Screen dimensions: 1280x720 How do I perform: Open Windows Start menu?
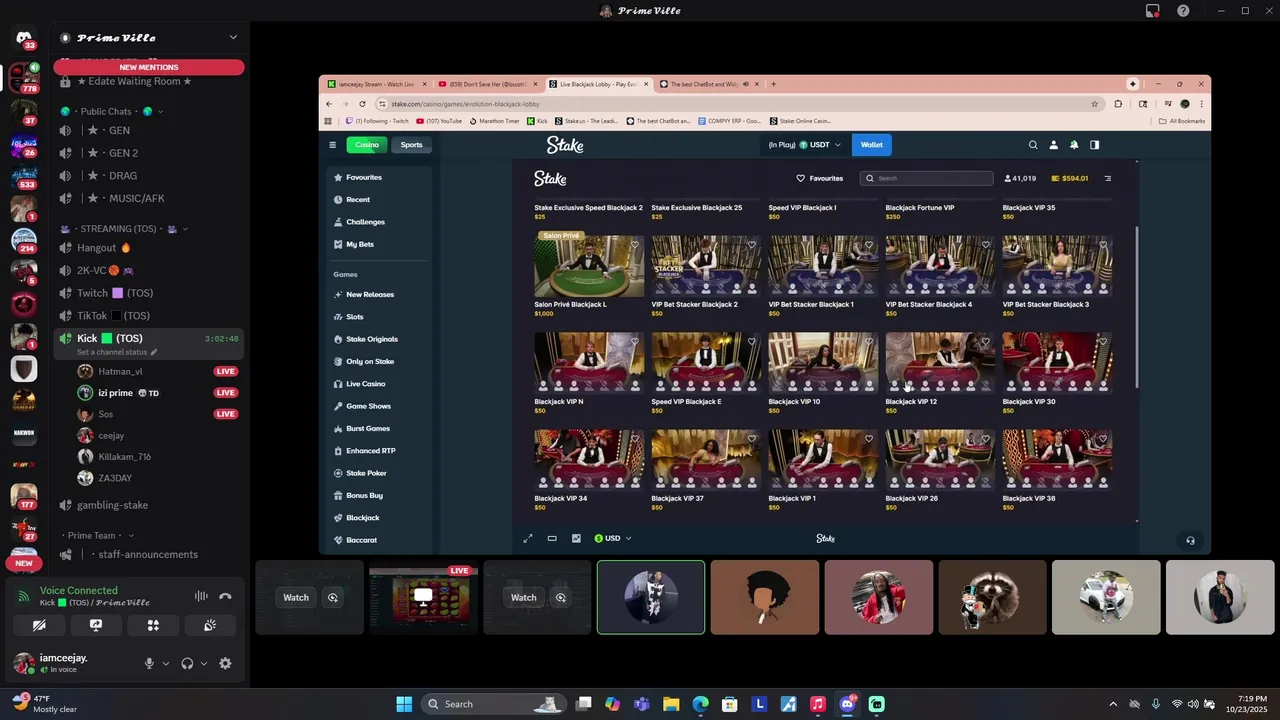pyautogui.click(x=404, y=704)
